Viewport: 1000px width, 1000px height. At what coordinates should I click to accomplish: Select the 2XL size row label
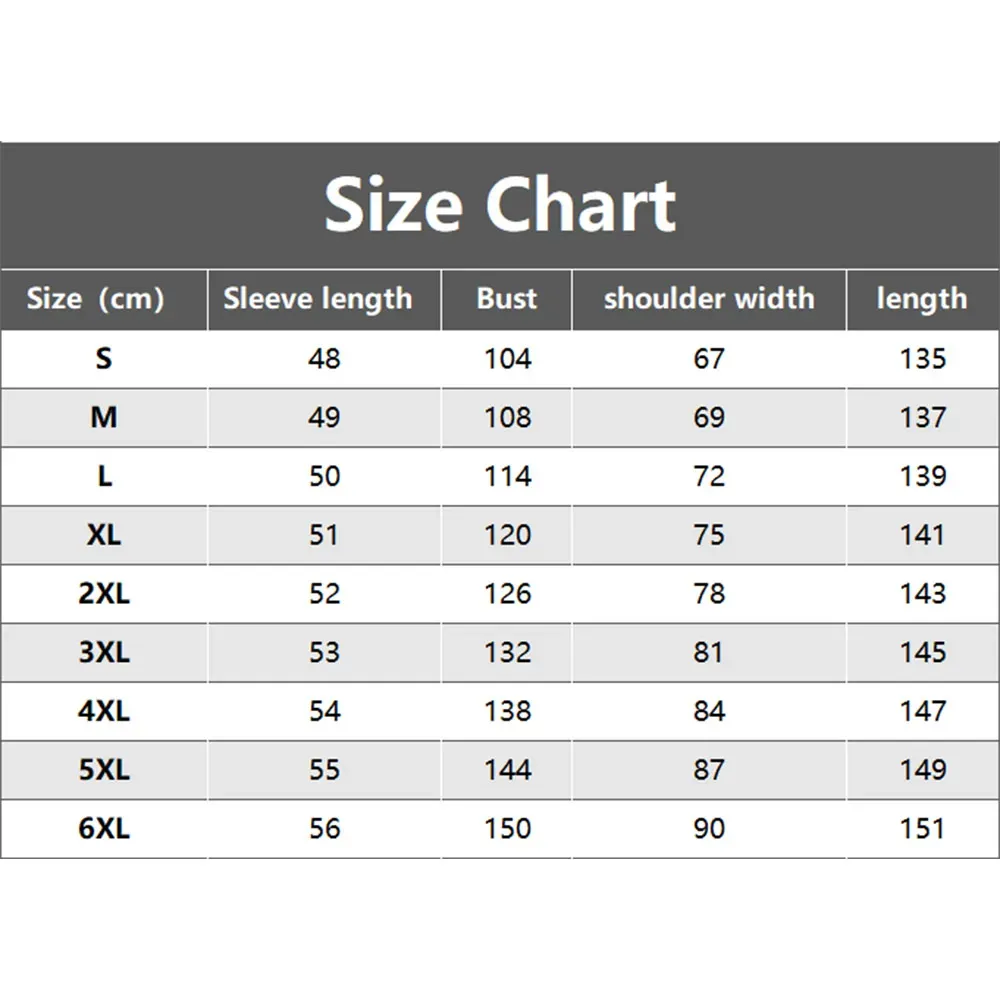point(104,594)
